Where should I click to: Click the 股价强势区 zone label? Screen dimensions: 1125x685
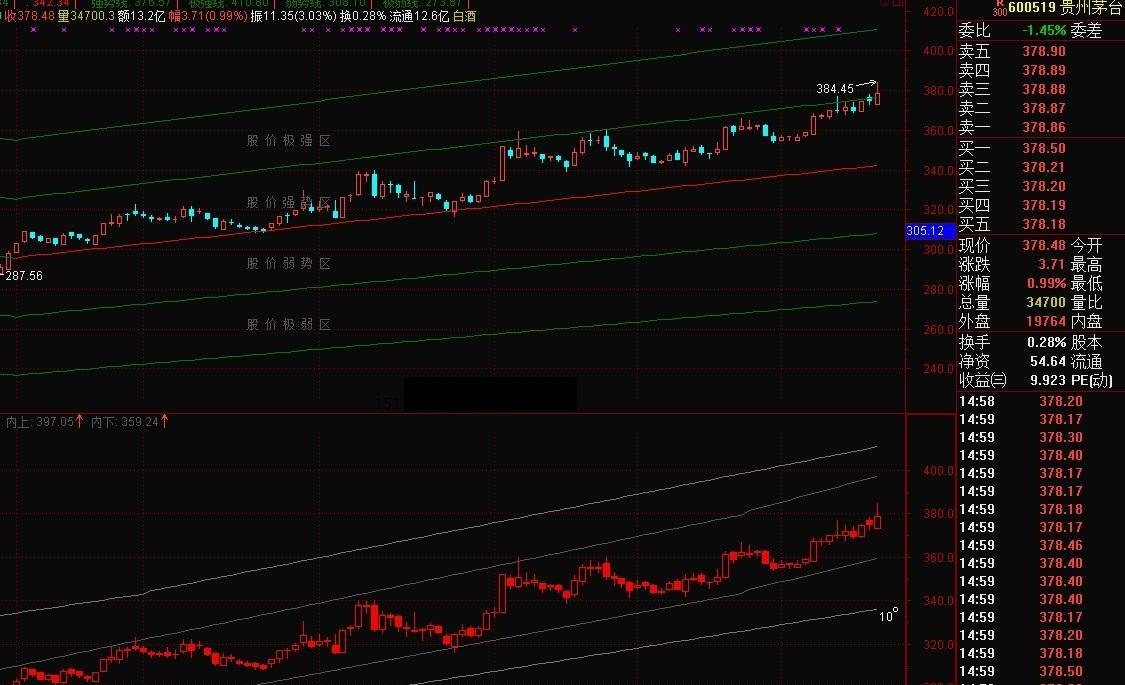tap(288, 202)
